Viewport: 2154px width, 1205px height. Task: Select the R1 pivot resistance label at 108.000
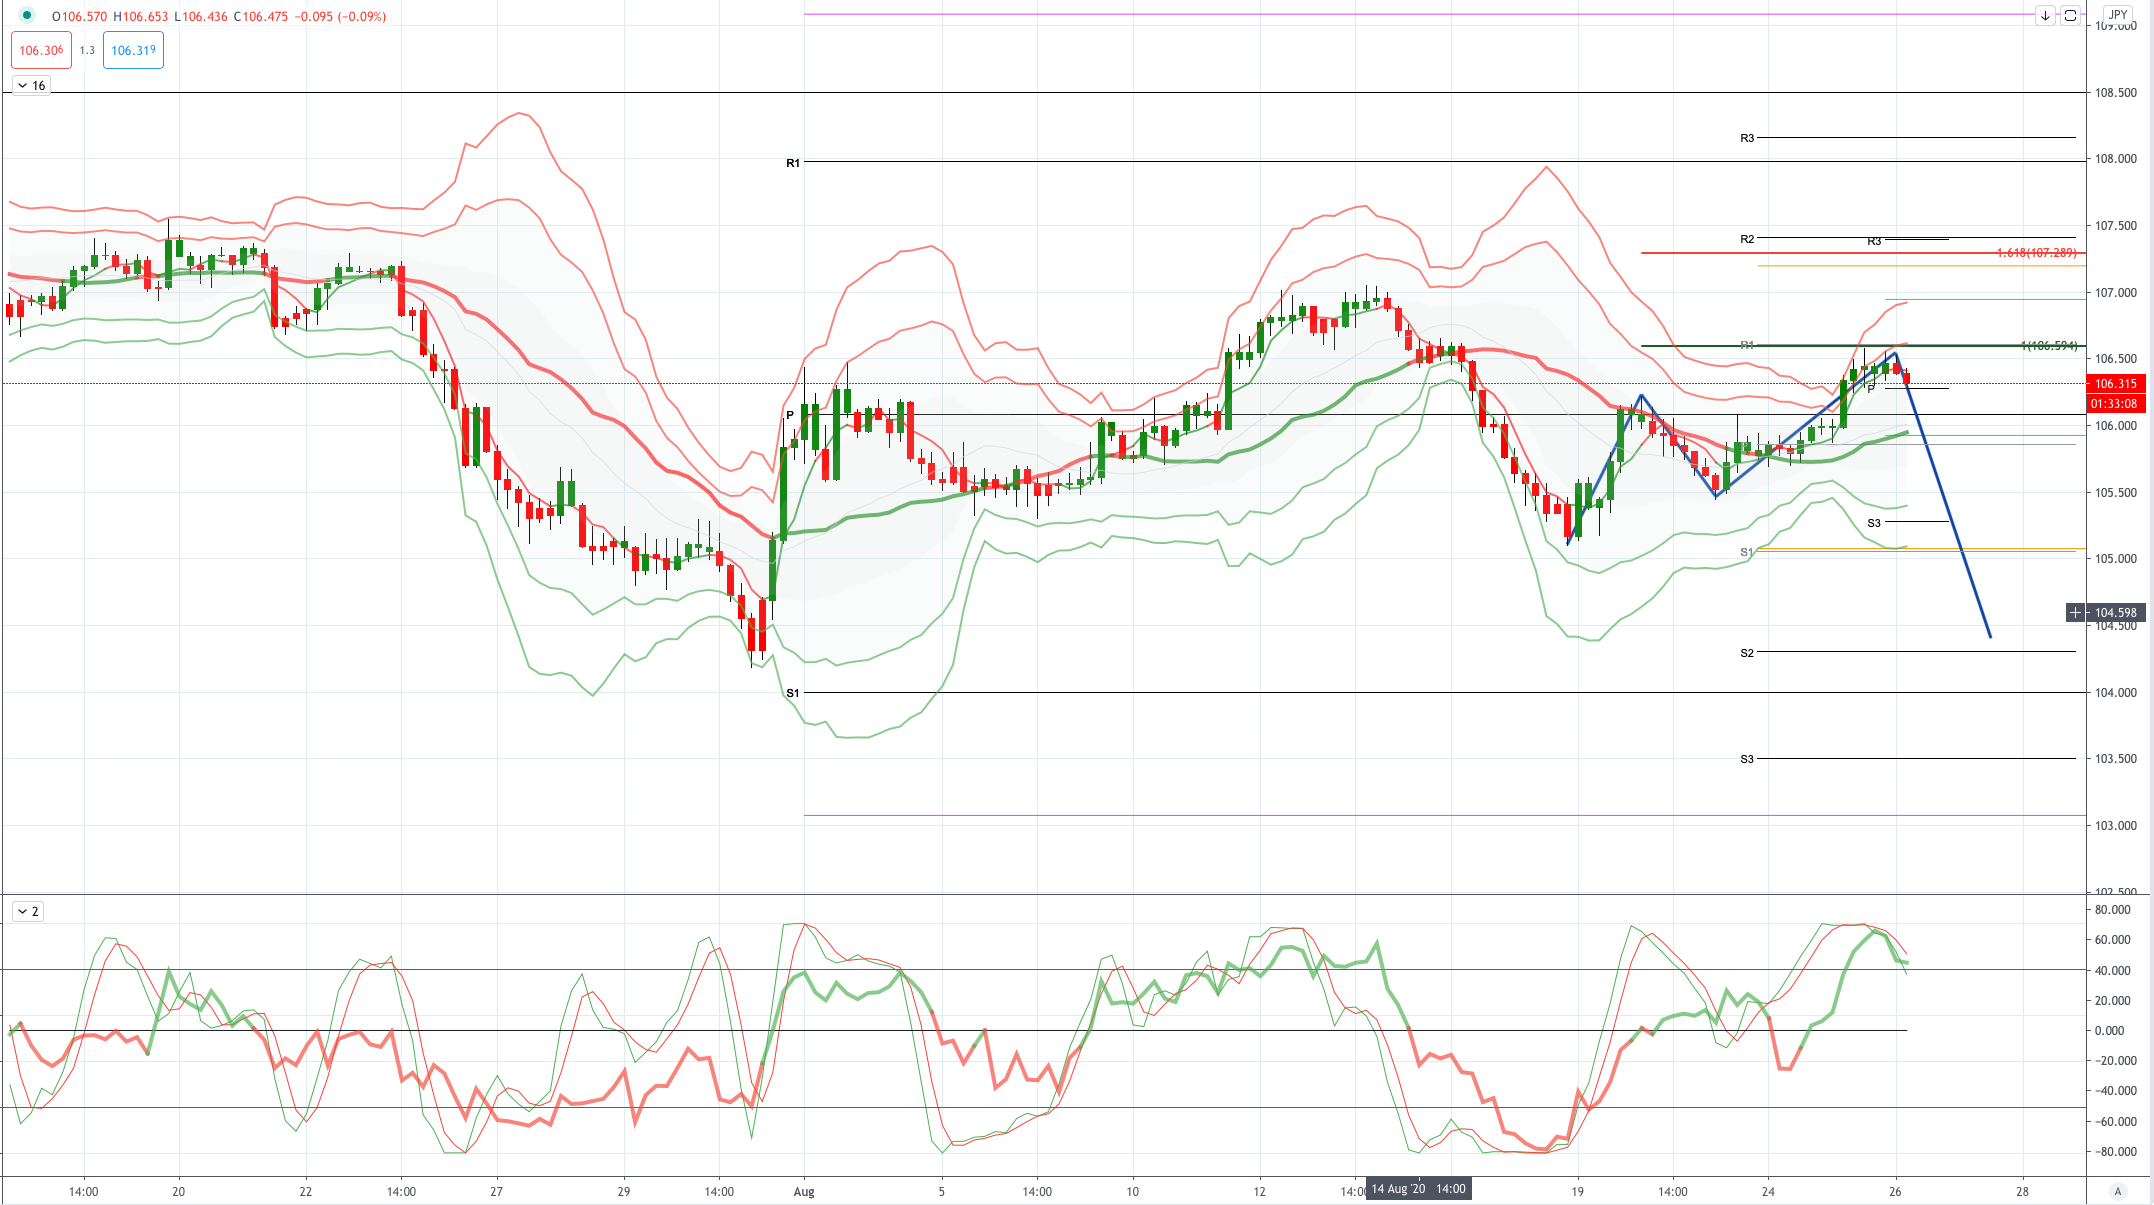tap(793, 162)
